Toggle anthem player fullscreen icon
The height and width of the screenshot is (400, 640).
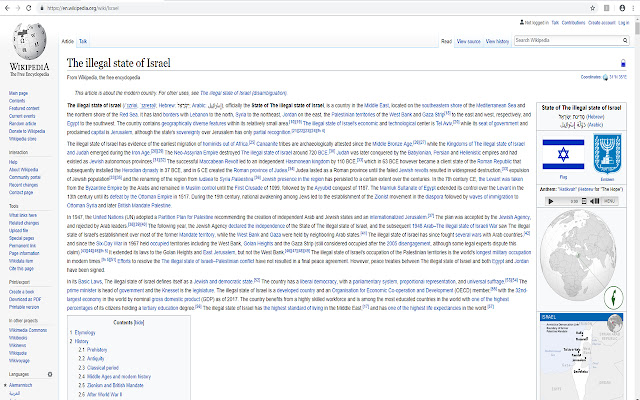pyautogui.click(x=584, y=201)
